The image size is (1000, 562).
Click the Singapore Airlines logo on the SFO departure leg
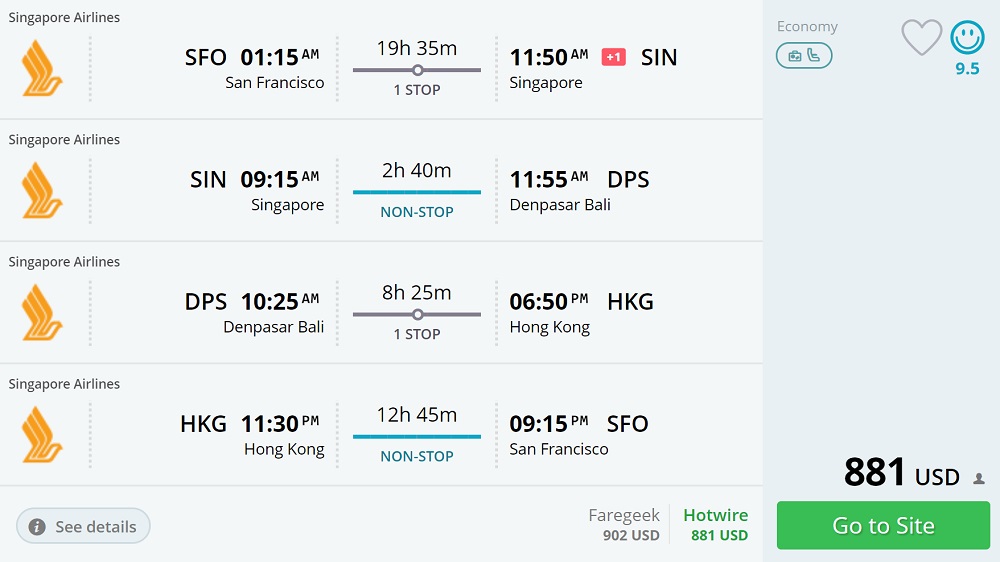click(42, 68)
